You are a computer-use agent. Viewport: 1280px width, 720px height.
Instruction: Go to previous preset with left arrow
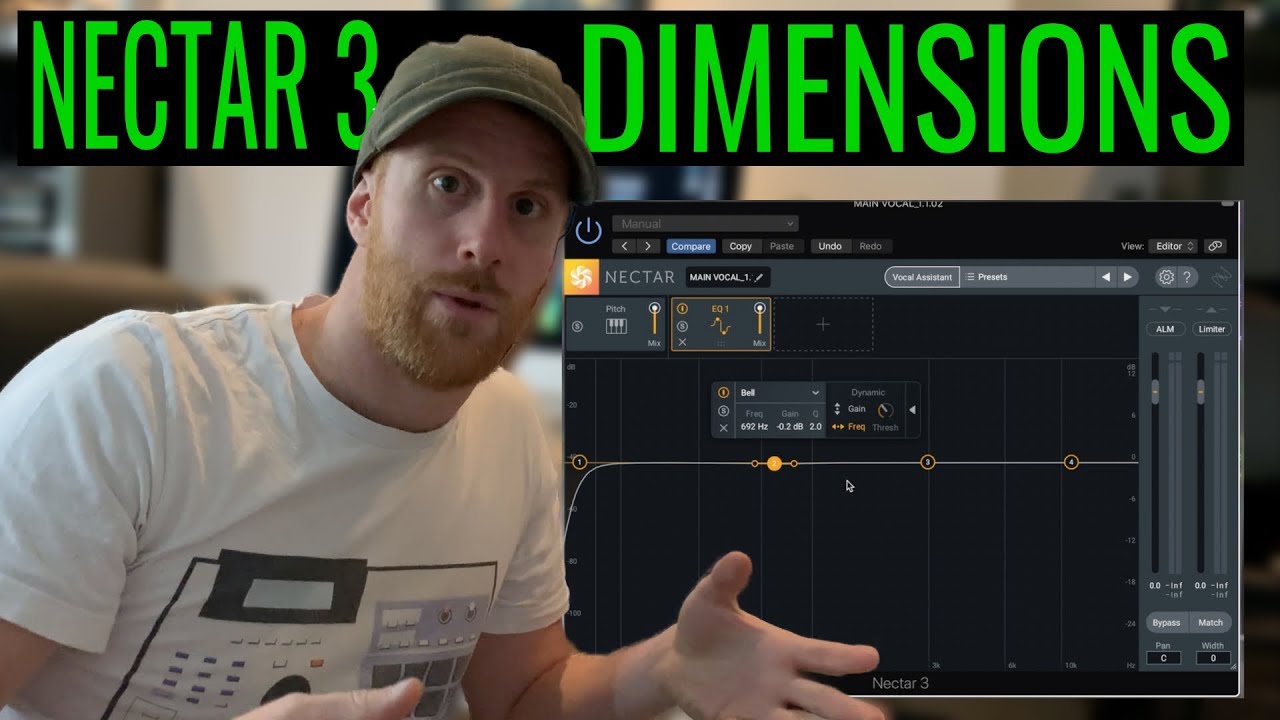tap(625, 246)
